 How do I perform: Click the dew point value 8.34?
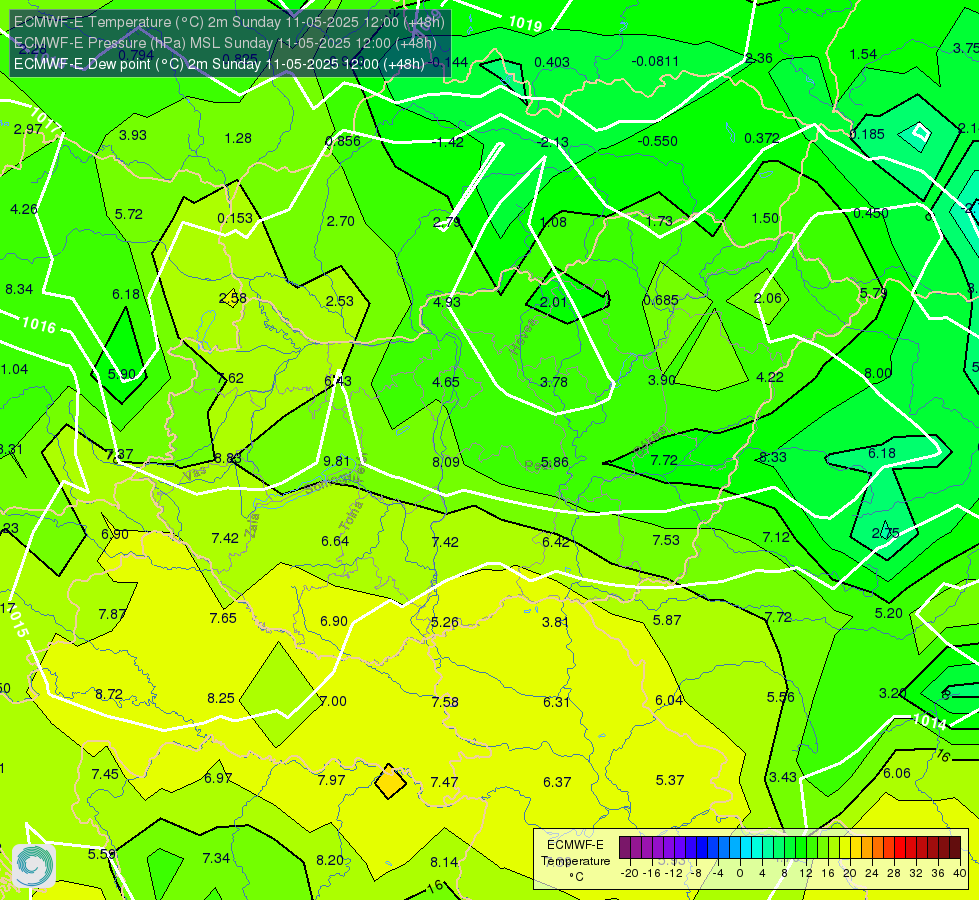pyautogui.click(x=19, y=289)
